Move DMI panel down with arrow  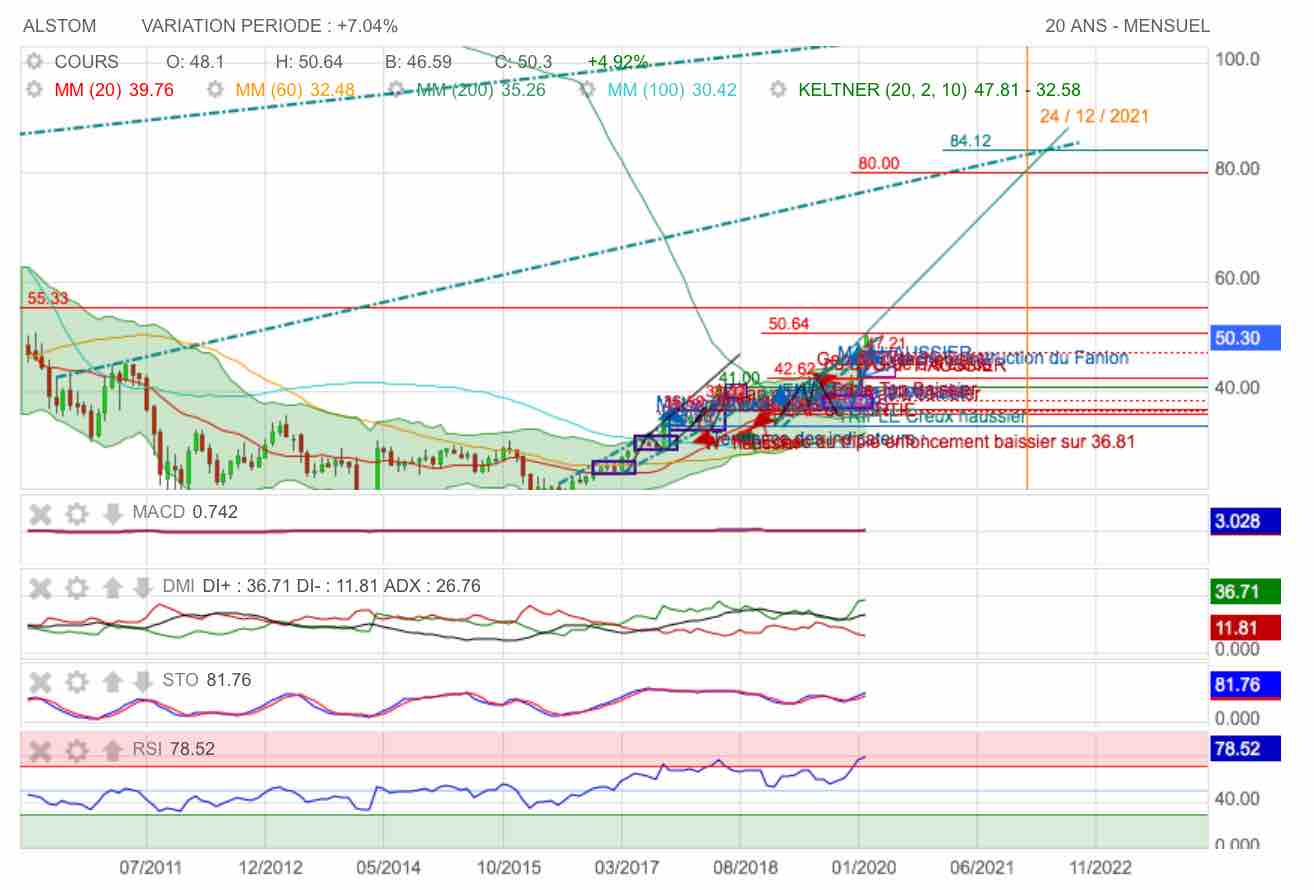143,587
